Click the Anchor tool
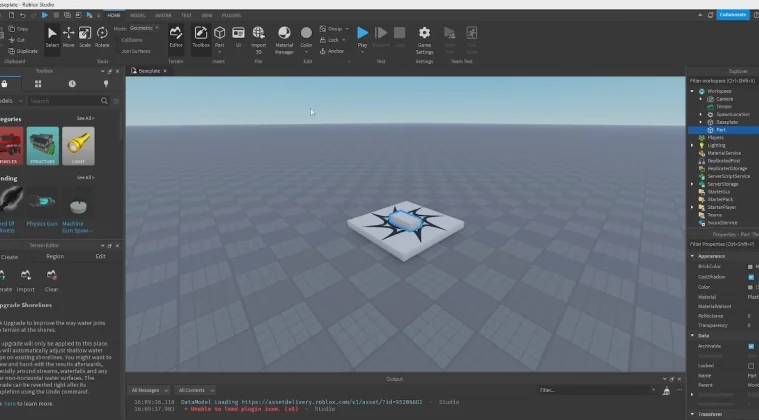This screenshot has width=759, height=420. click(x=332, y=51)
